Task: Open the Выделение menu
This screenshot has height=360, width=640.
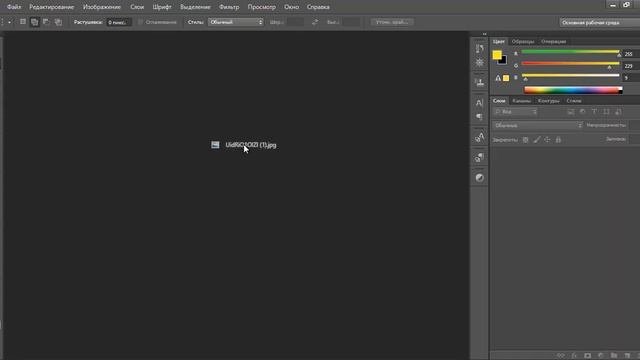Action: coord(195,7)
